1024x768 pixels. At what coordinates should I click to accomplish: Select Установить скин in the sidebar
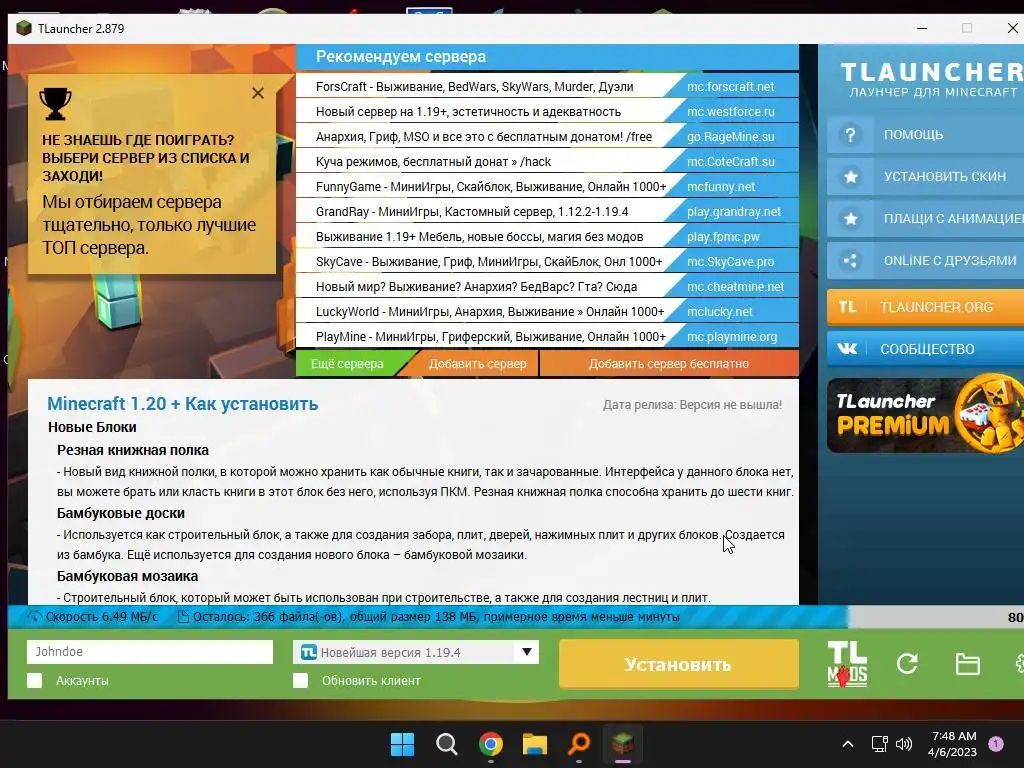(925, 177)
